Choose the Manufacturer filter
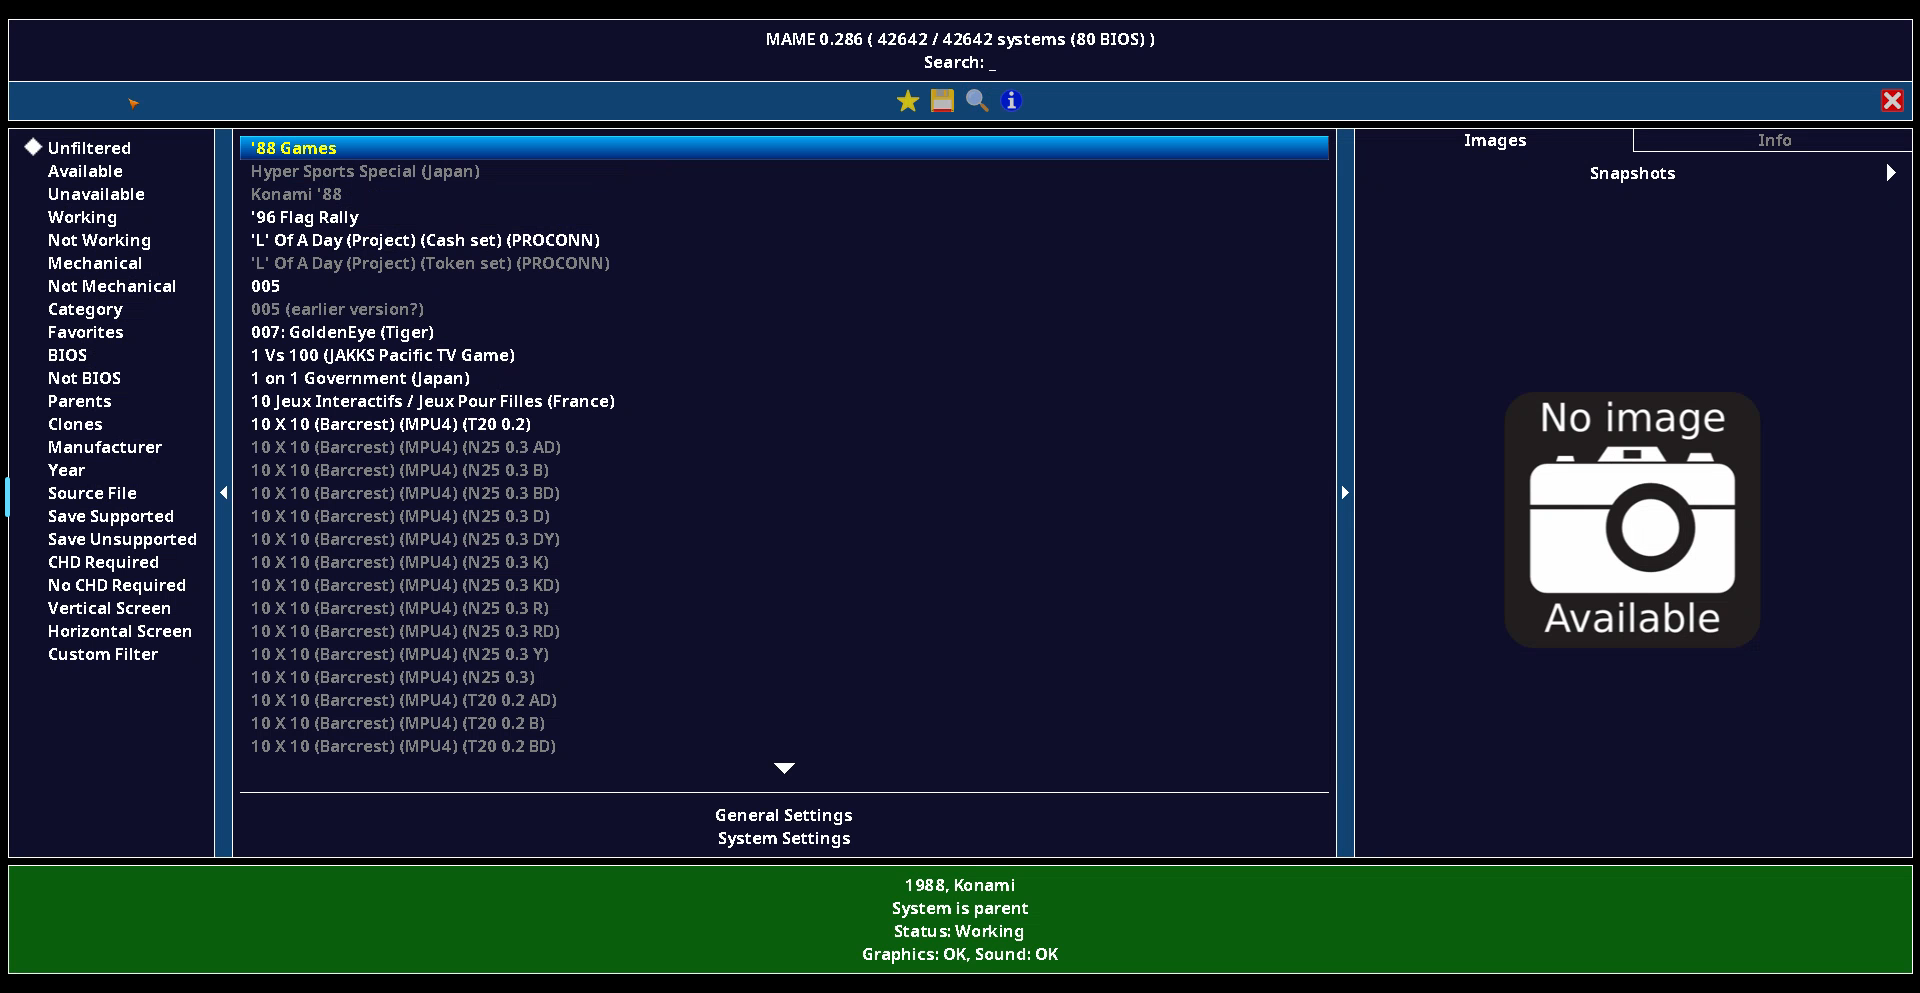Screen dimensions: 1920x993 pos(104,447)
